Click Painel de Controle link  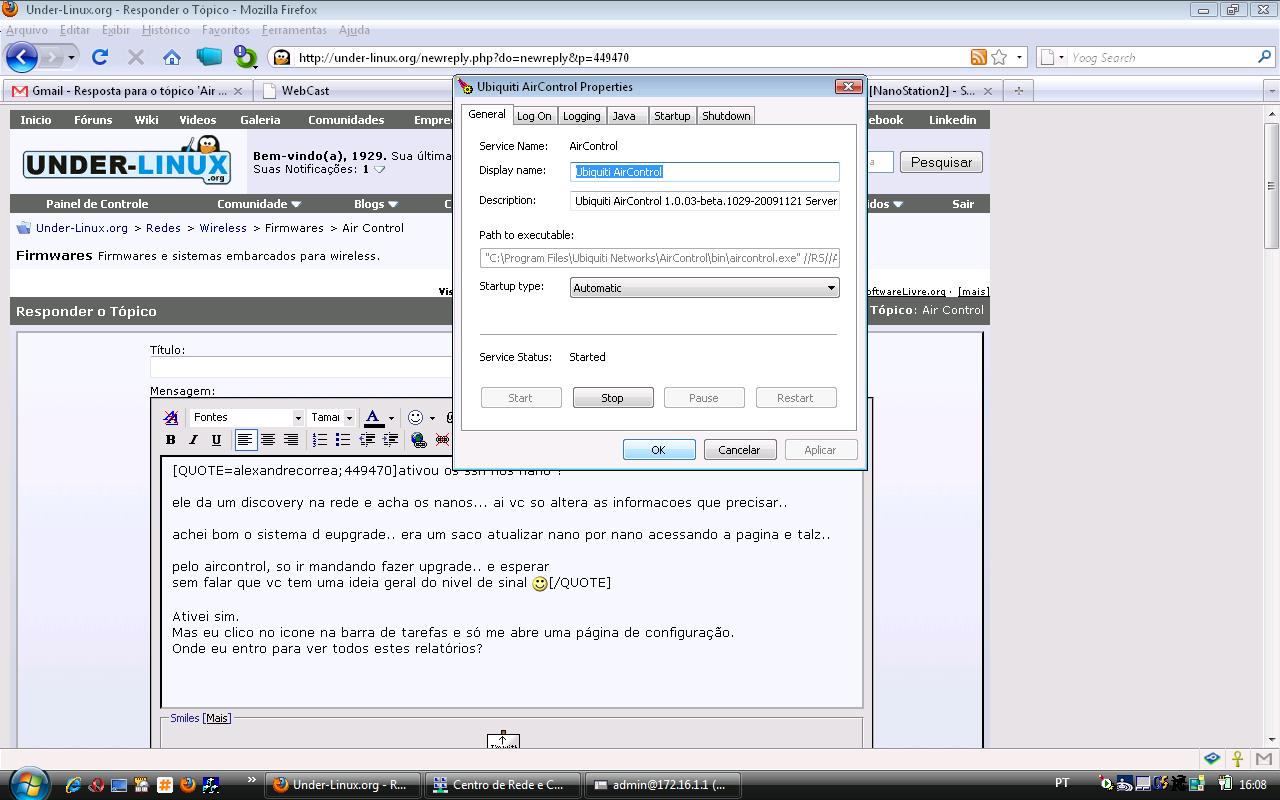97,204
